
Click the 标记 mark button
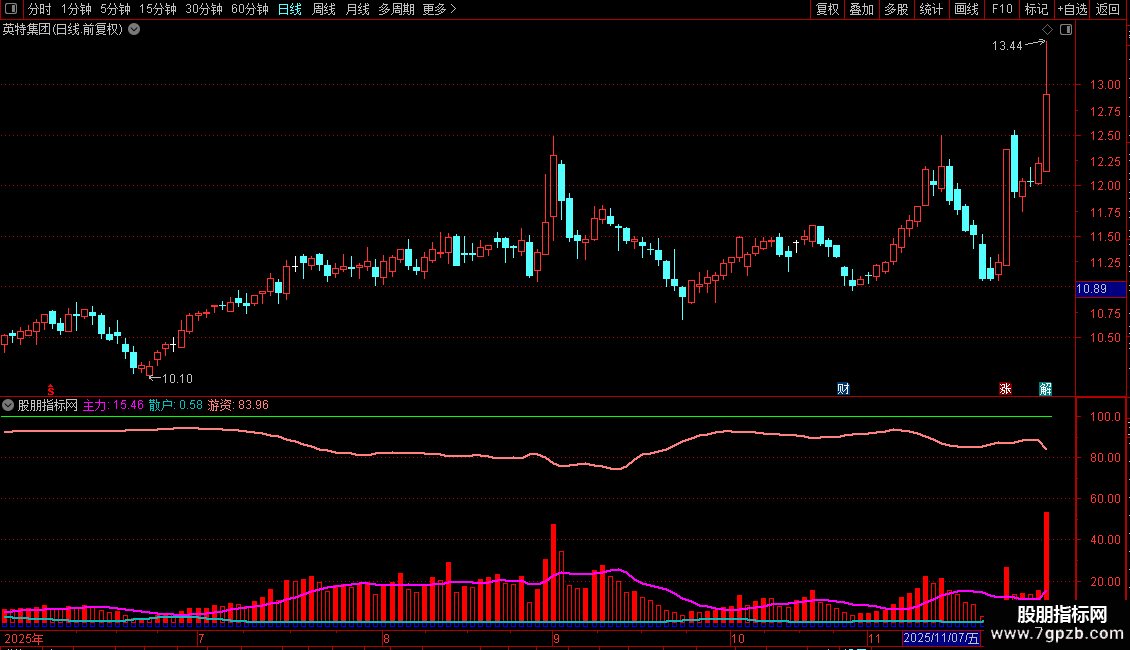coord(1036,9)
